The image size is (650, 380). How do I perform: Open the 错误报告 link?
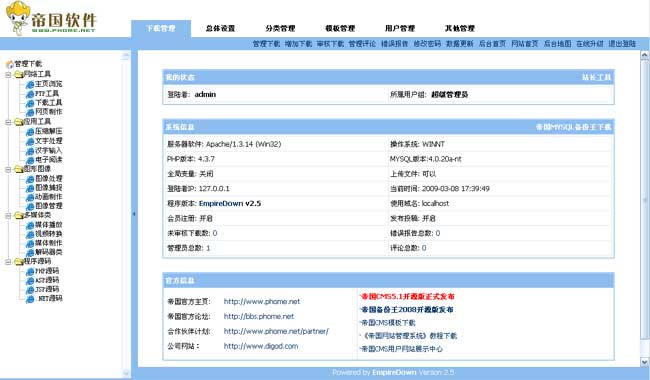(395, 44)
